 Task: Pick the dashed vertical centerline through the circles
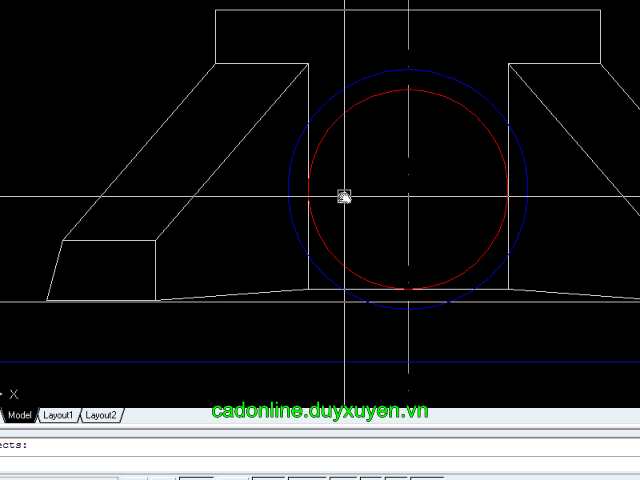[x=408, y=340]
